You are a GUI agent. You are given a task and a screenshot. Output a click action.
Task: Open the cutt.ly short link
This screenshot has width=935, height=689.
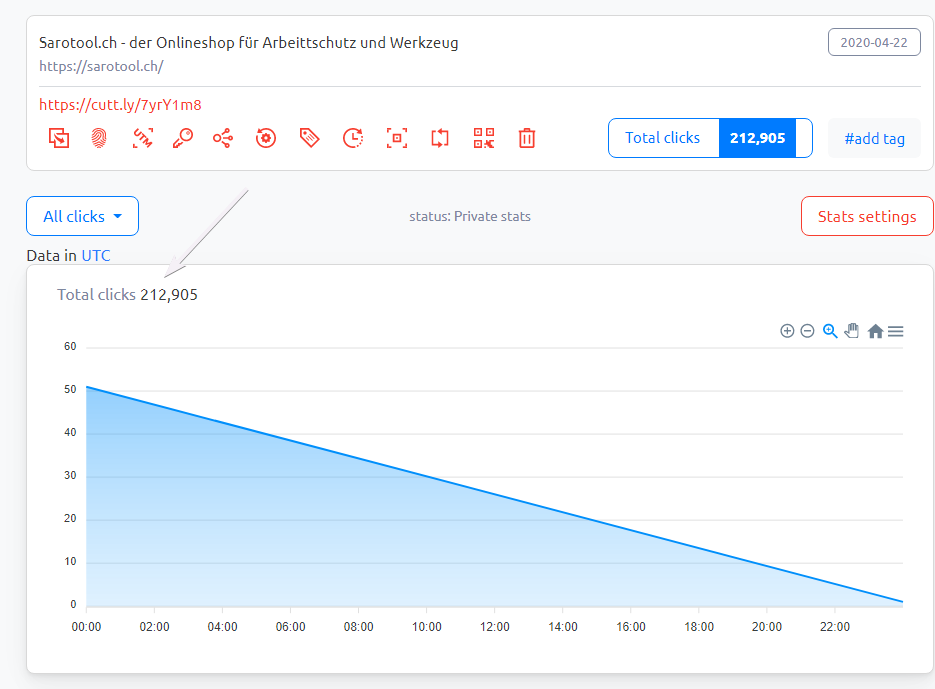(x=121, y=104)
